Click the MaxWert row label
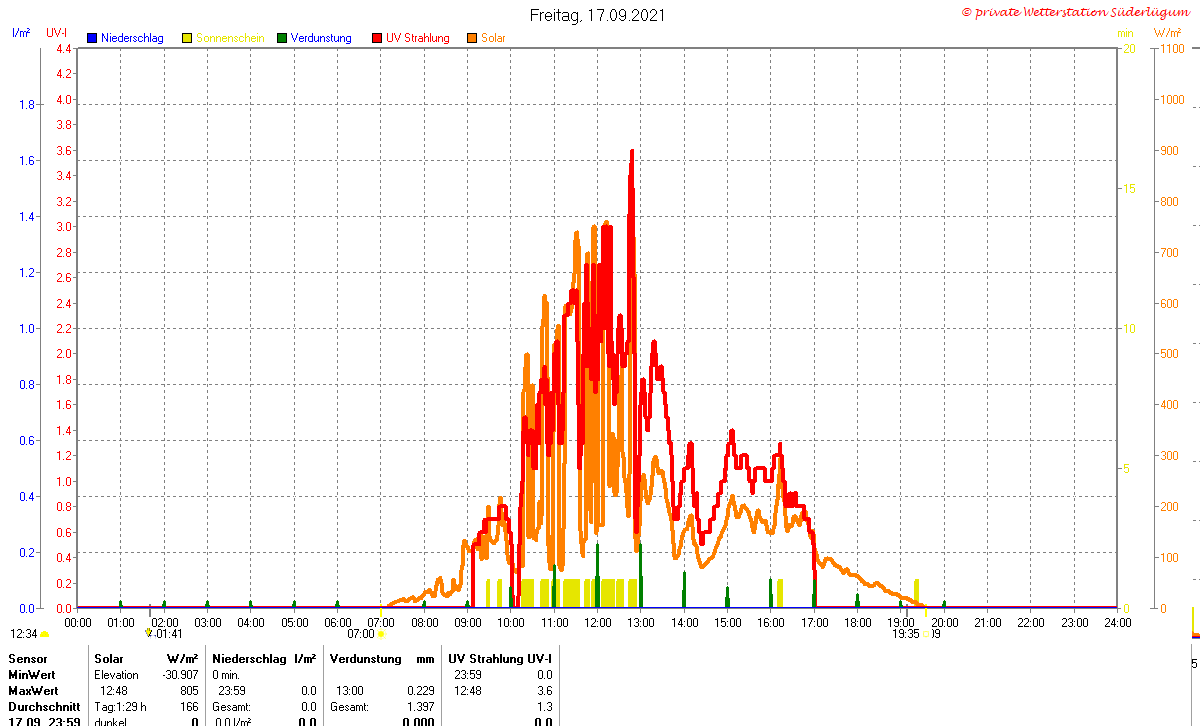 pos(32,691)
